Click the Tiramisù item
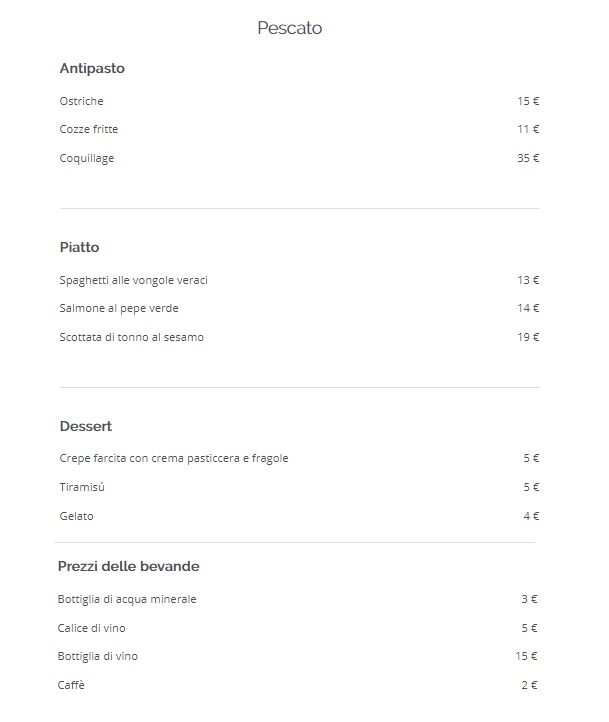 [x=82, y=487]
